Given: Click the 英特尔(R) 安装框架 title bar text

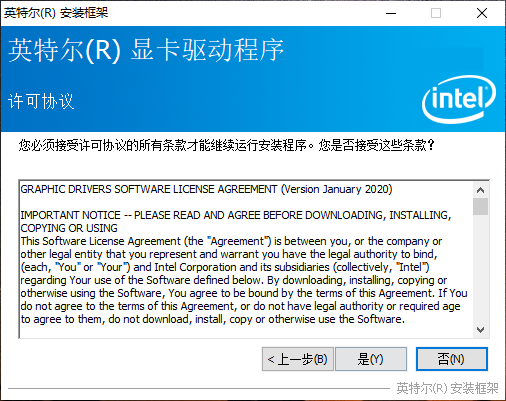Looking at the screenshot, I should click(56, 13).
